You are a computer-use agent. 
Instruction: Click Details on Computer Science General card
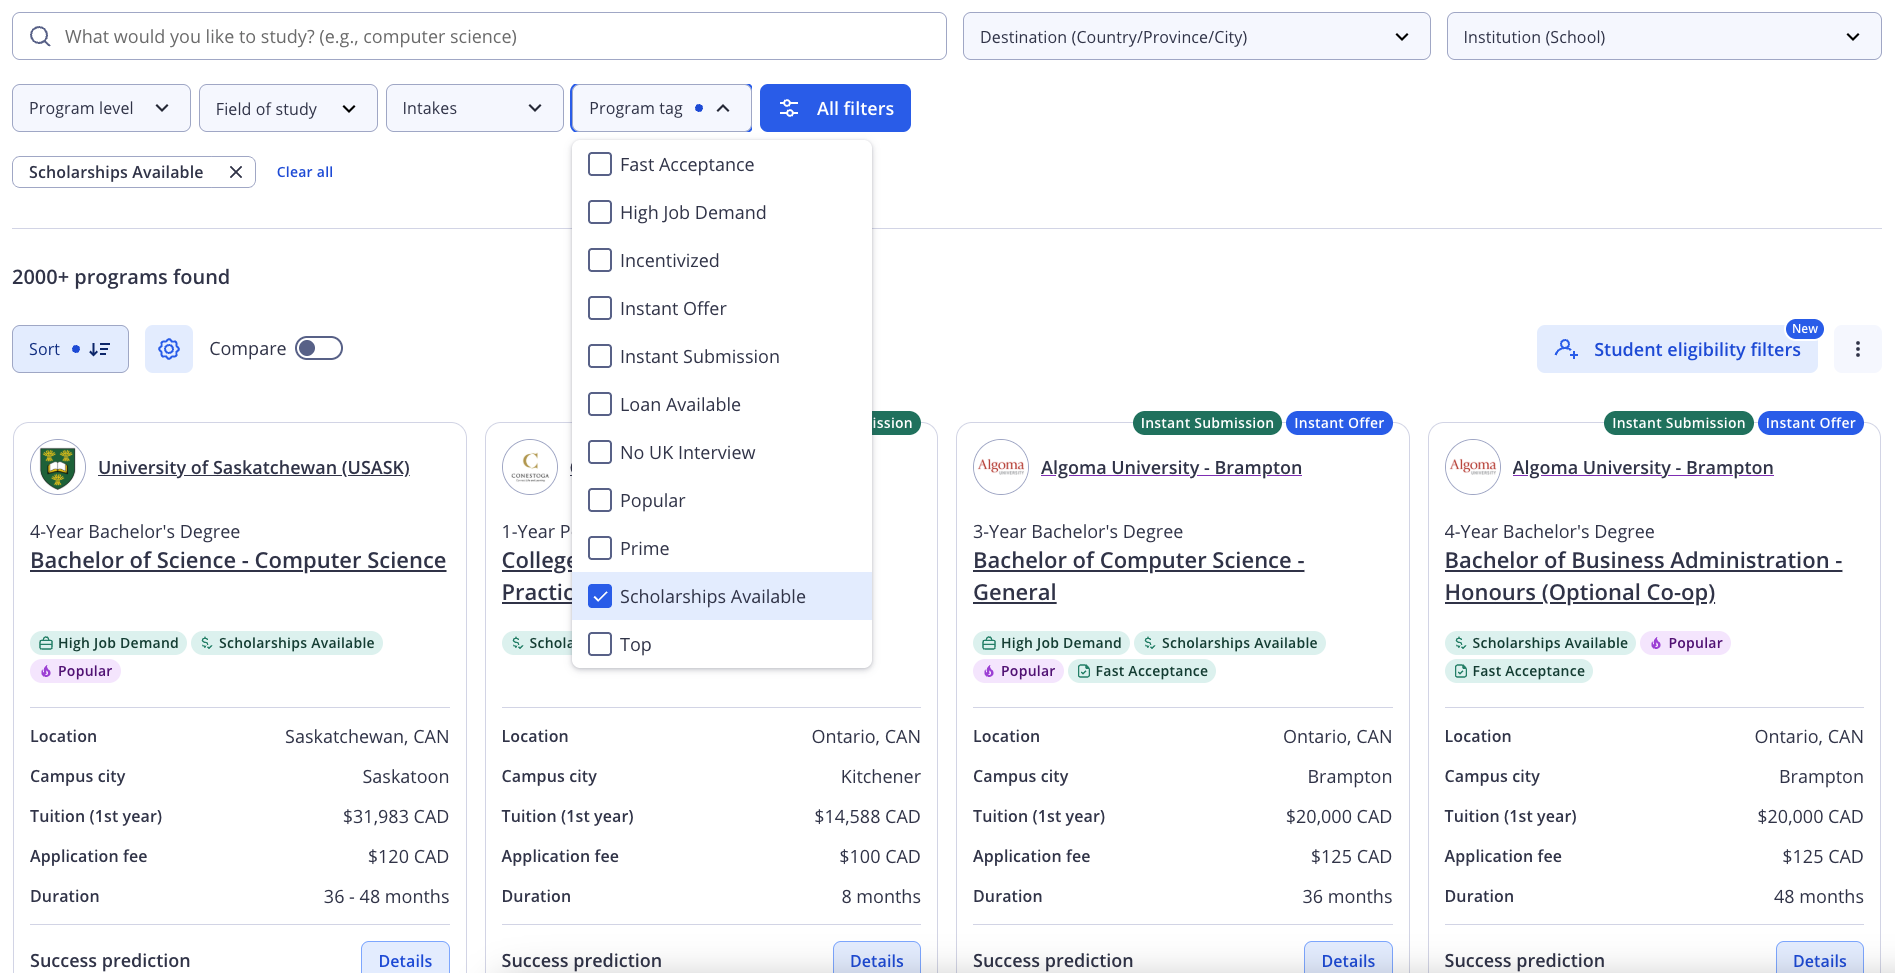1348,958
